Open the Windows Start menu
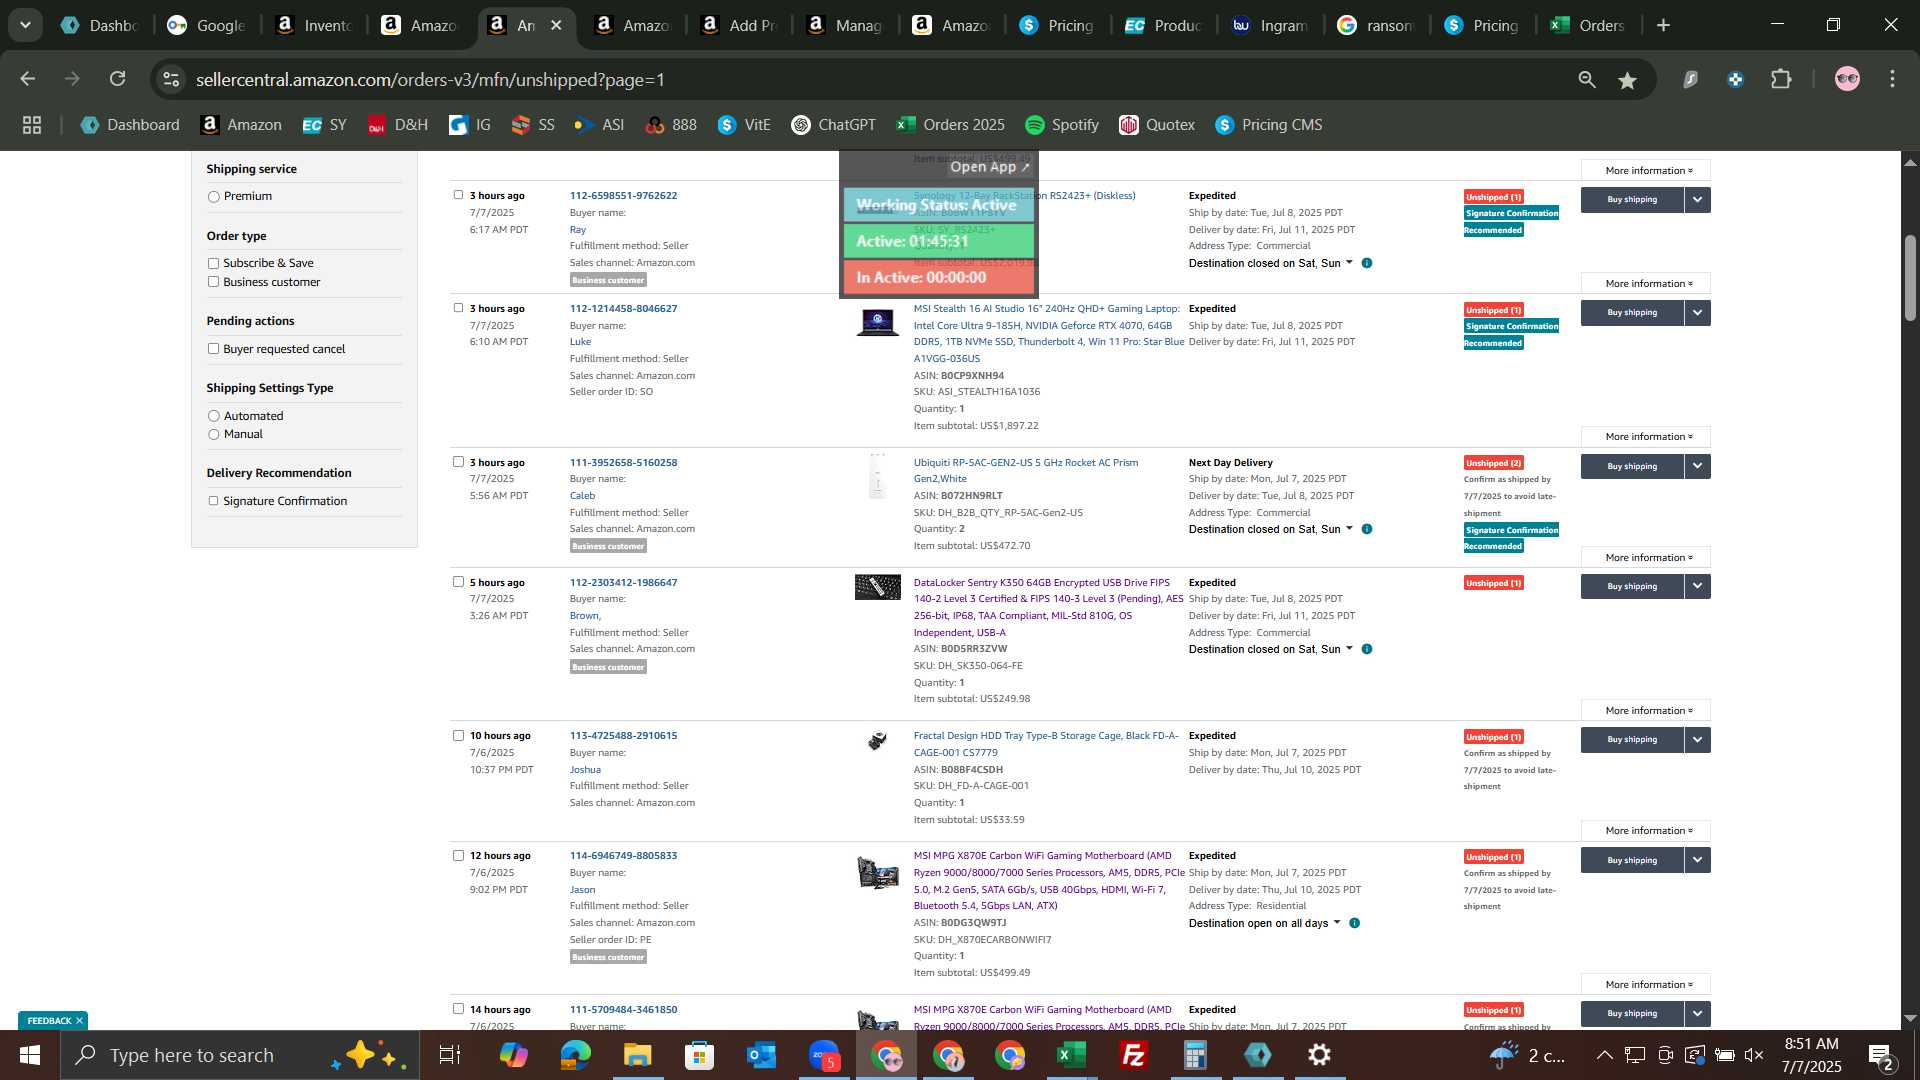 tap(30, 1055)
